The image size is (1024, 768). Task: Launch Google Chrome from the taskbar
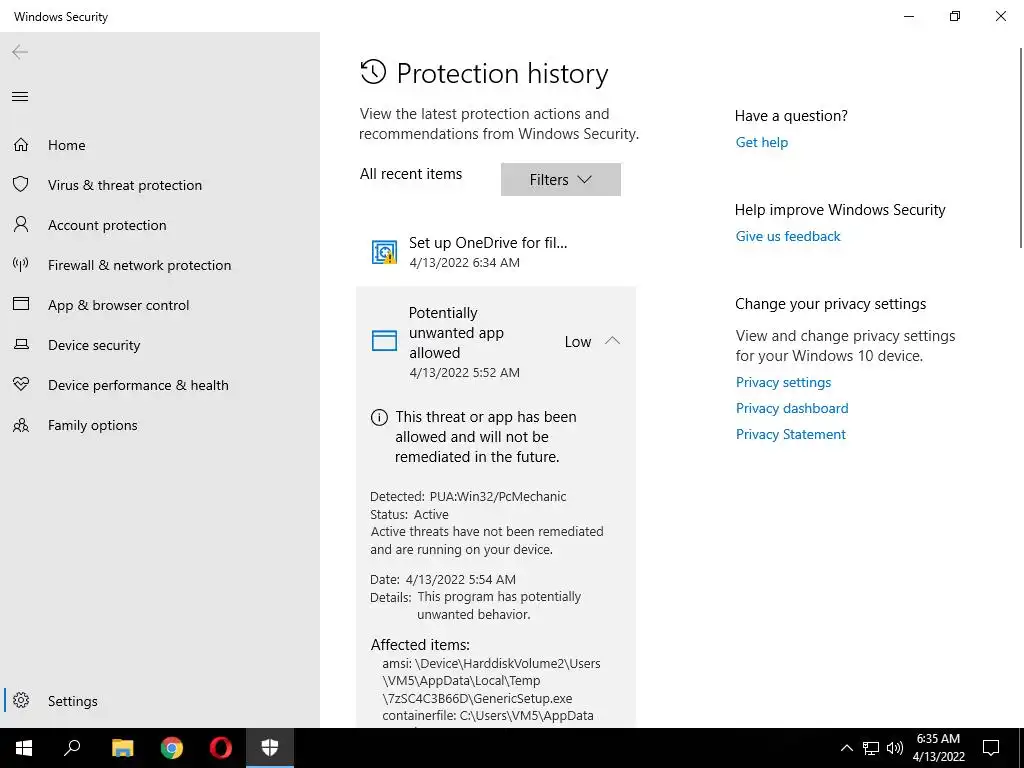pyautogui.click(x=172, y=748)
